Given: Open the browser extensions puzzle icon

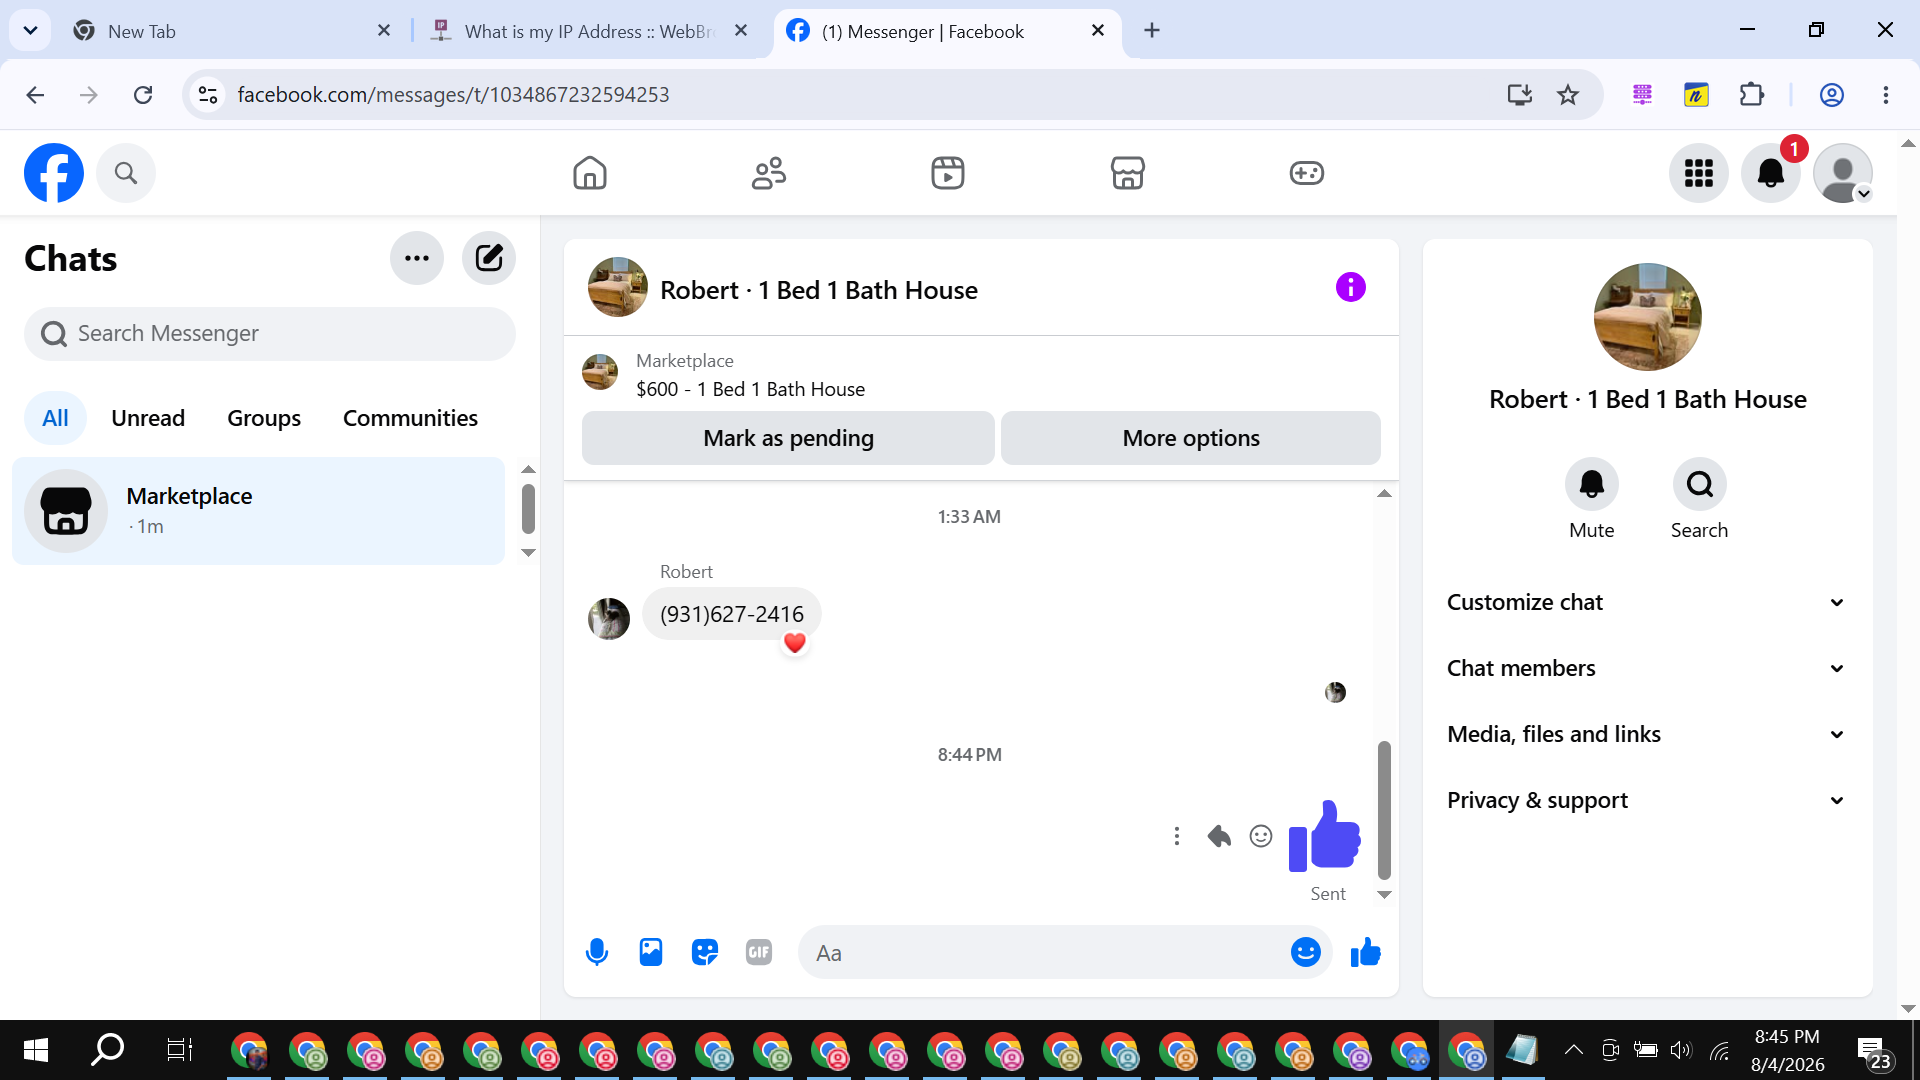Looking at the screenshot, I should [x=1752, y=95].
